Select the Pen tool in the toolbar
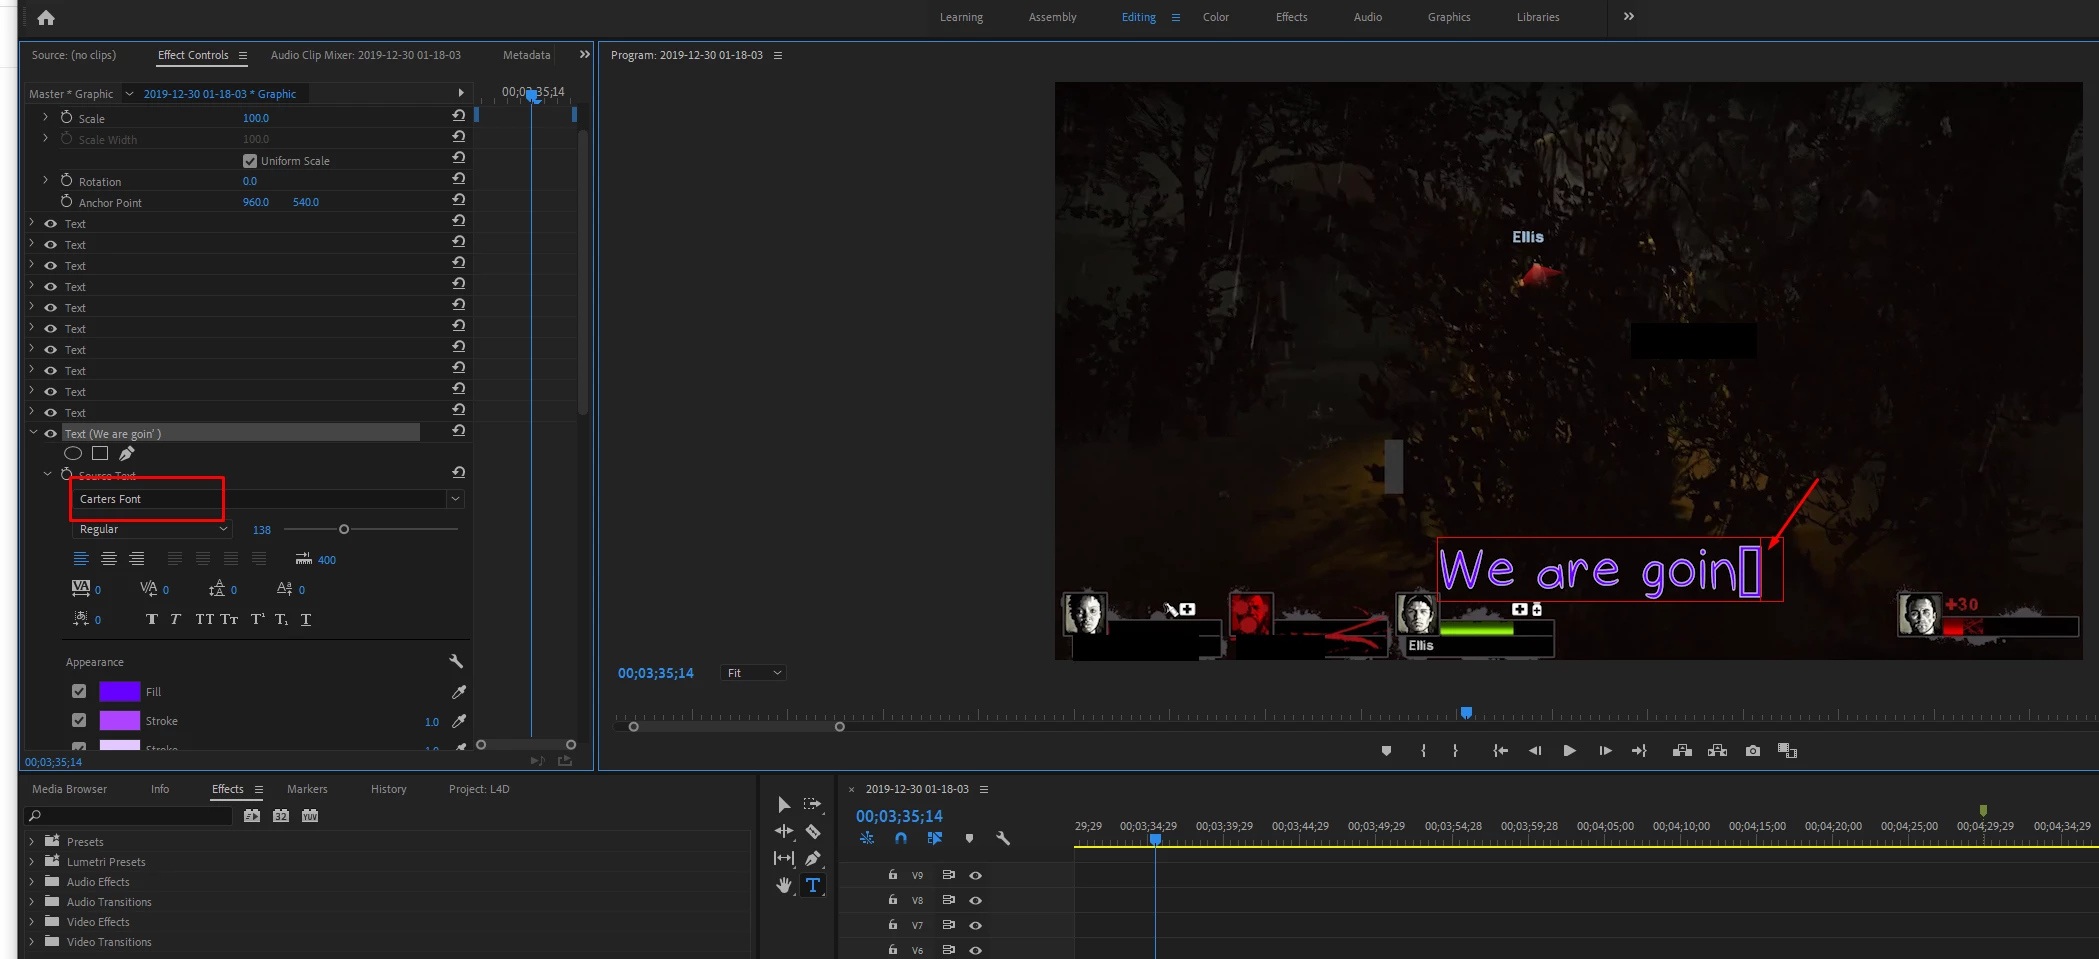Viewport: 2099px width, 959px height. [813, 858]
